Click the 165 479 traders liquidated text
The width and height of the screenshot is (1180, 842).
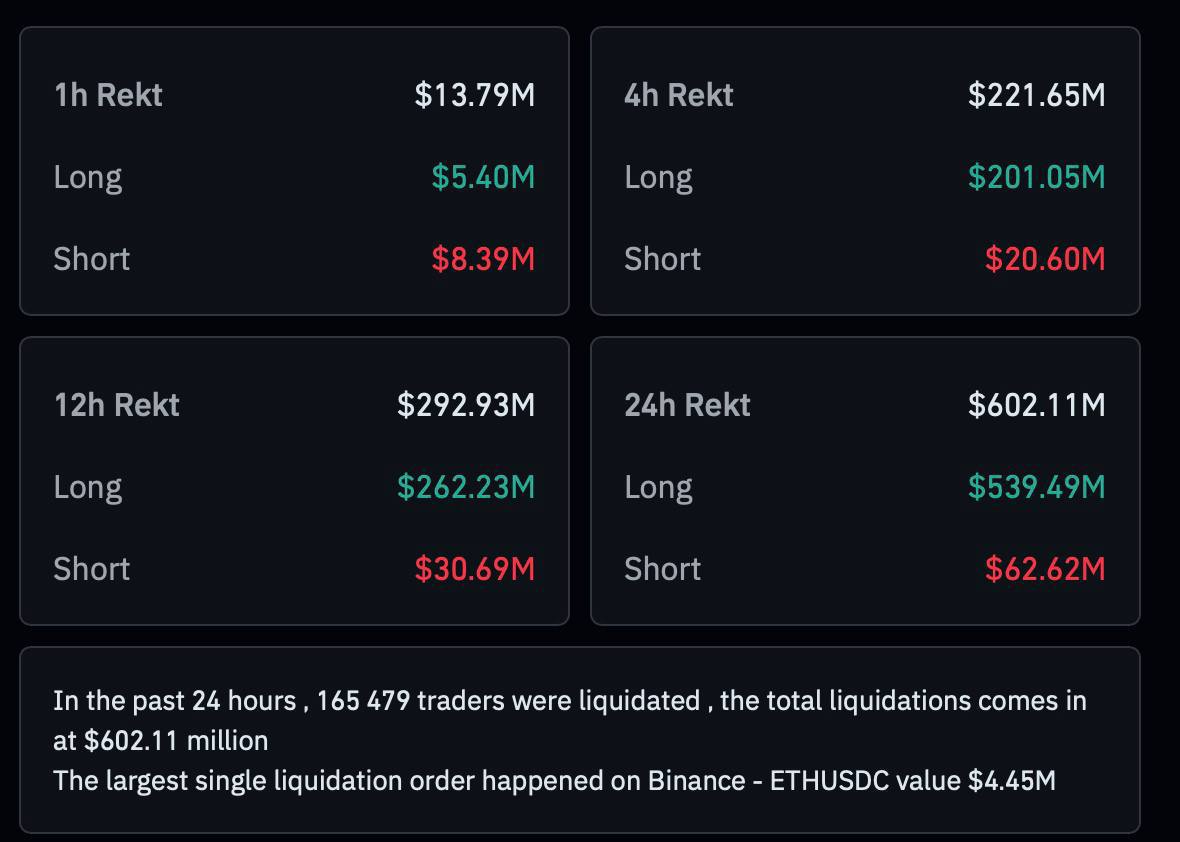click(x=509, y=701)
